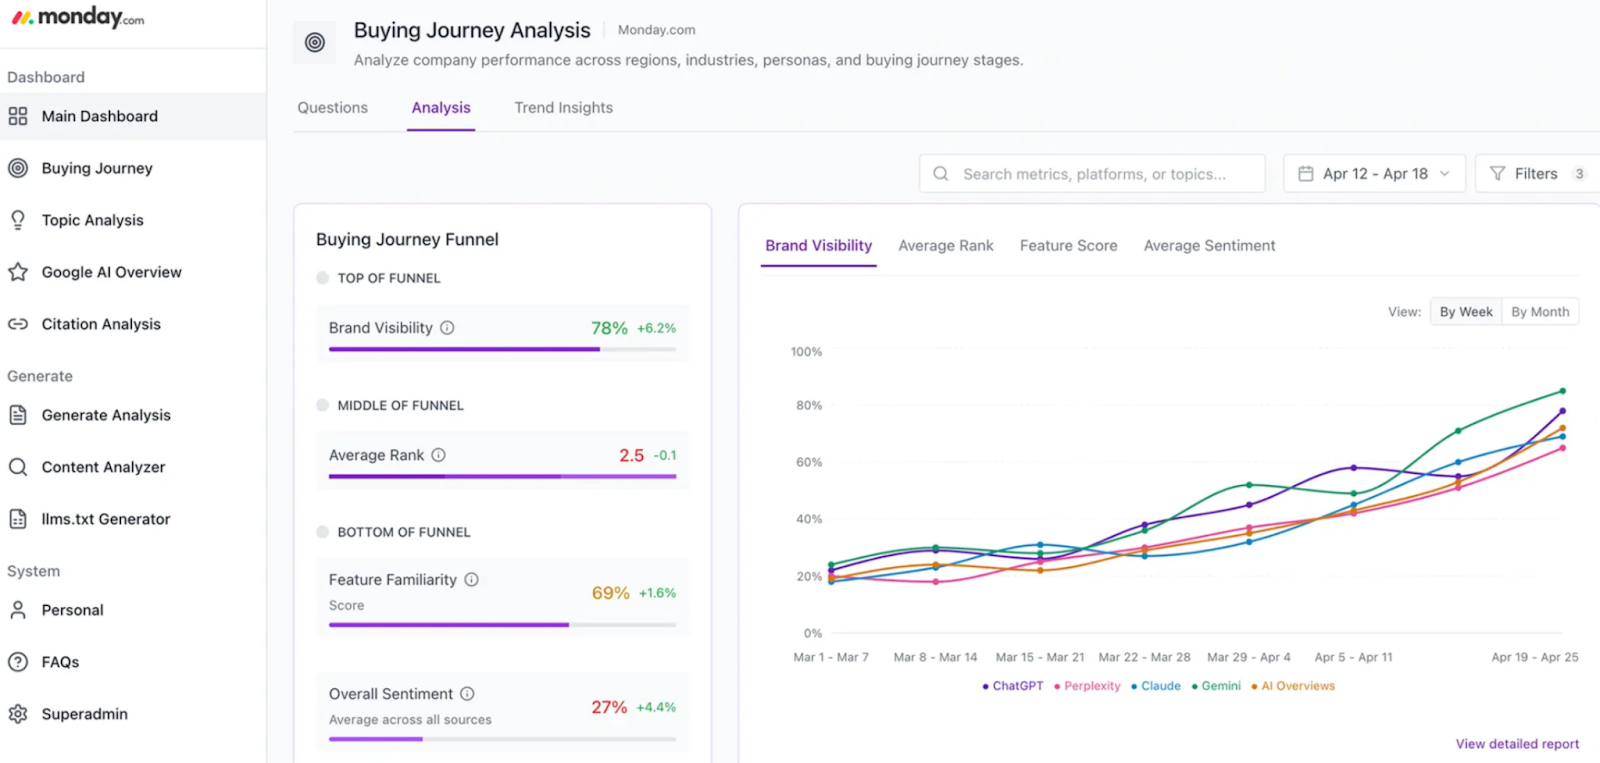The width and height of the screenshot is (1600, 763).
Task: Click the Brand Visibility progress bar
Action: pyautogui.click(x=502, y=349)
